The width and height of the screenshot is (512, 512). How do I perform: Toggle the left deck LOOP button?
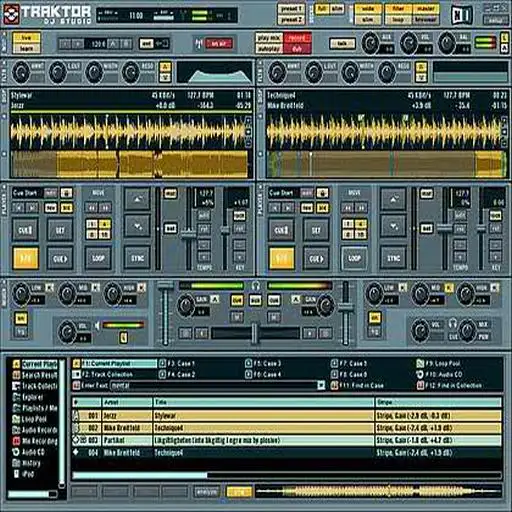(98, 258)
